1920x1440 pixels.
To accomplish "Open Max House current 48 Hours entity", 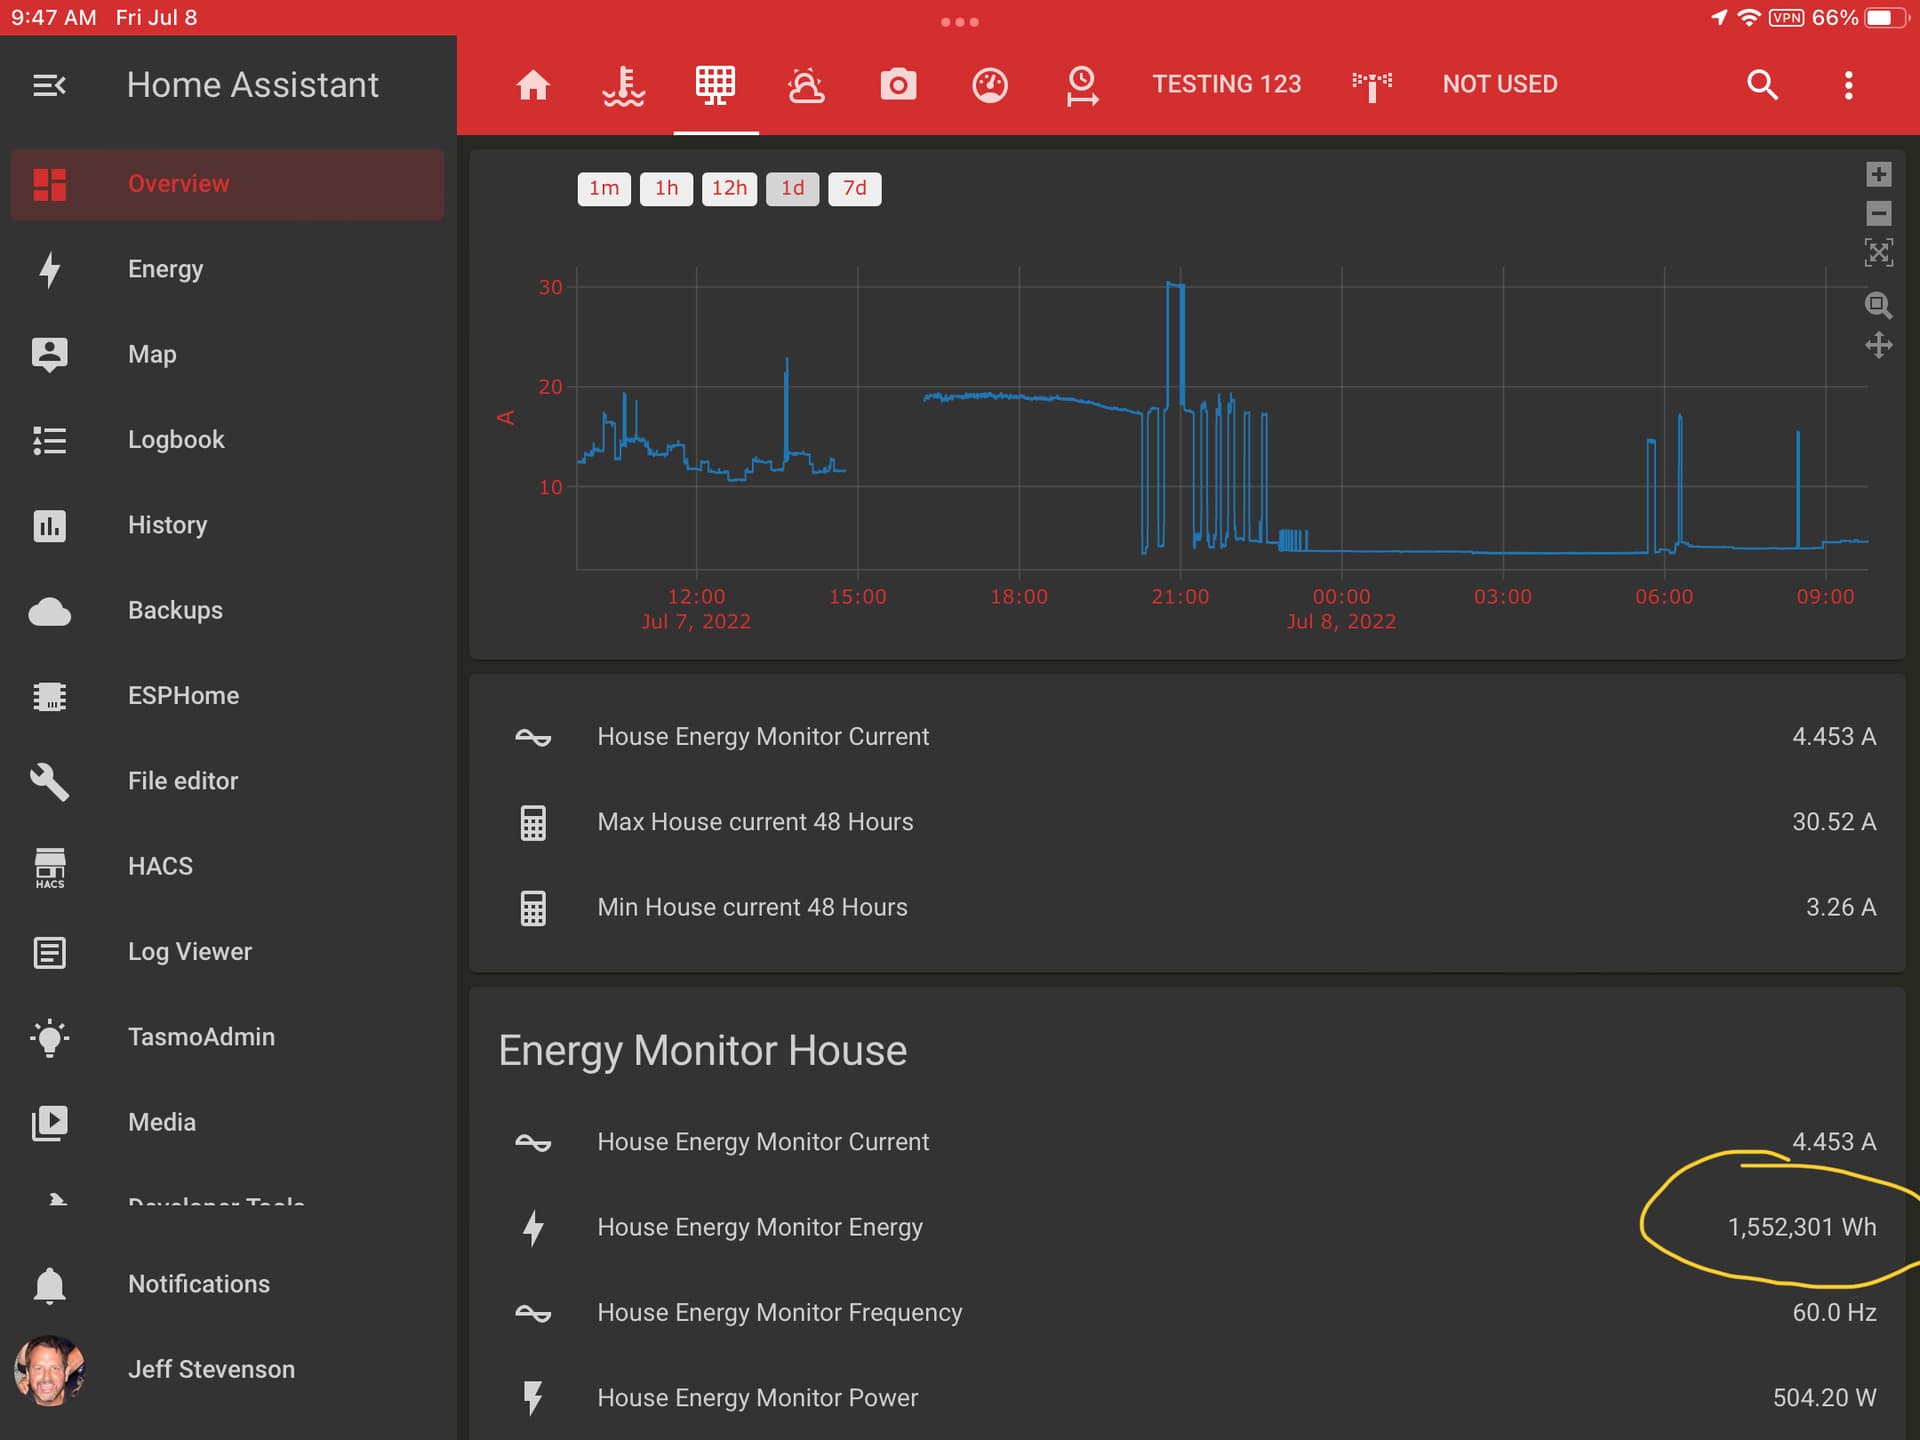I will [x=755, y=822].
